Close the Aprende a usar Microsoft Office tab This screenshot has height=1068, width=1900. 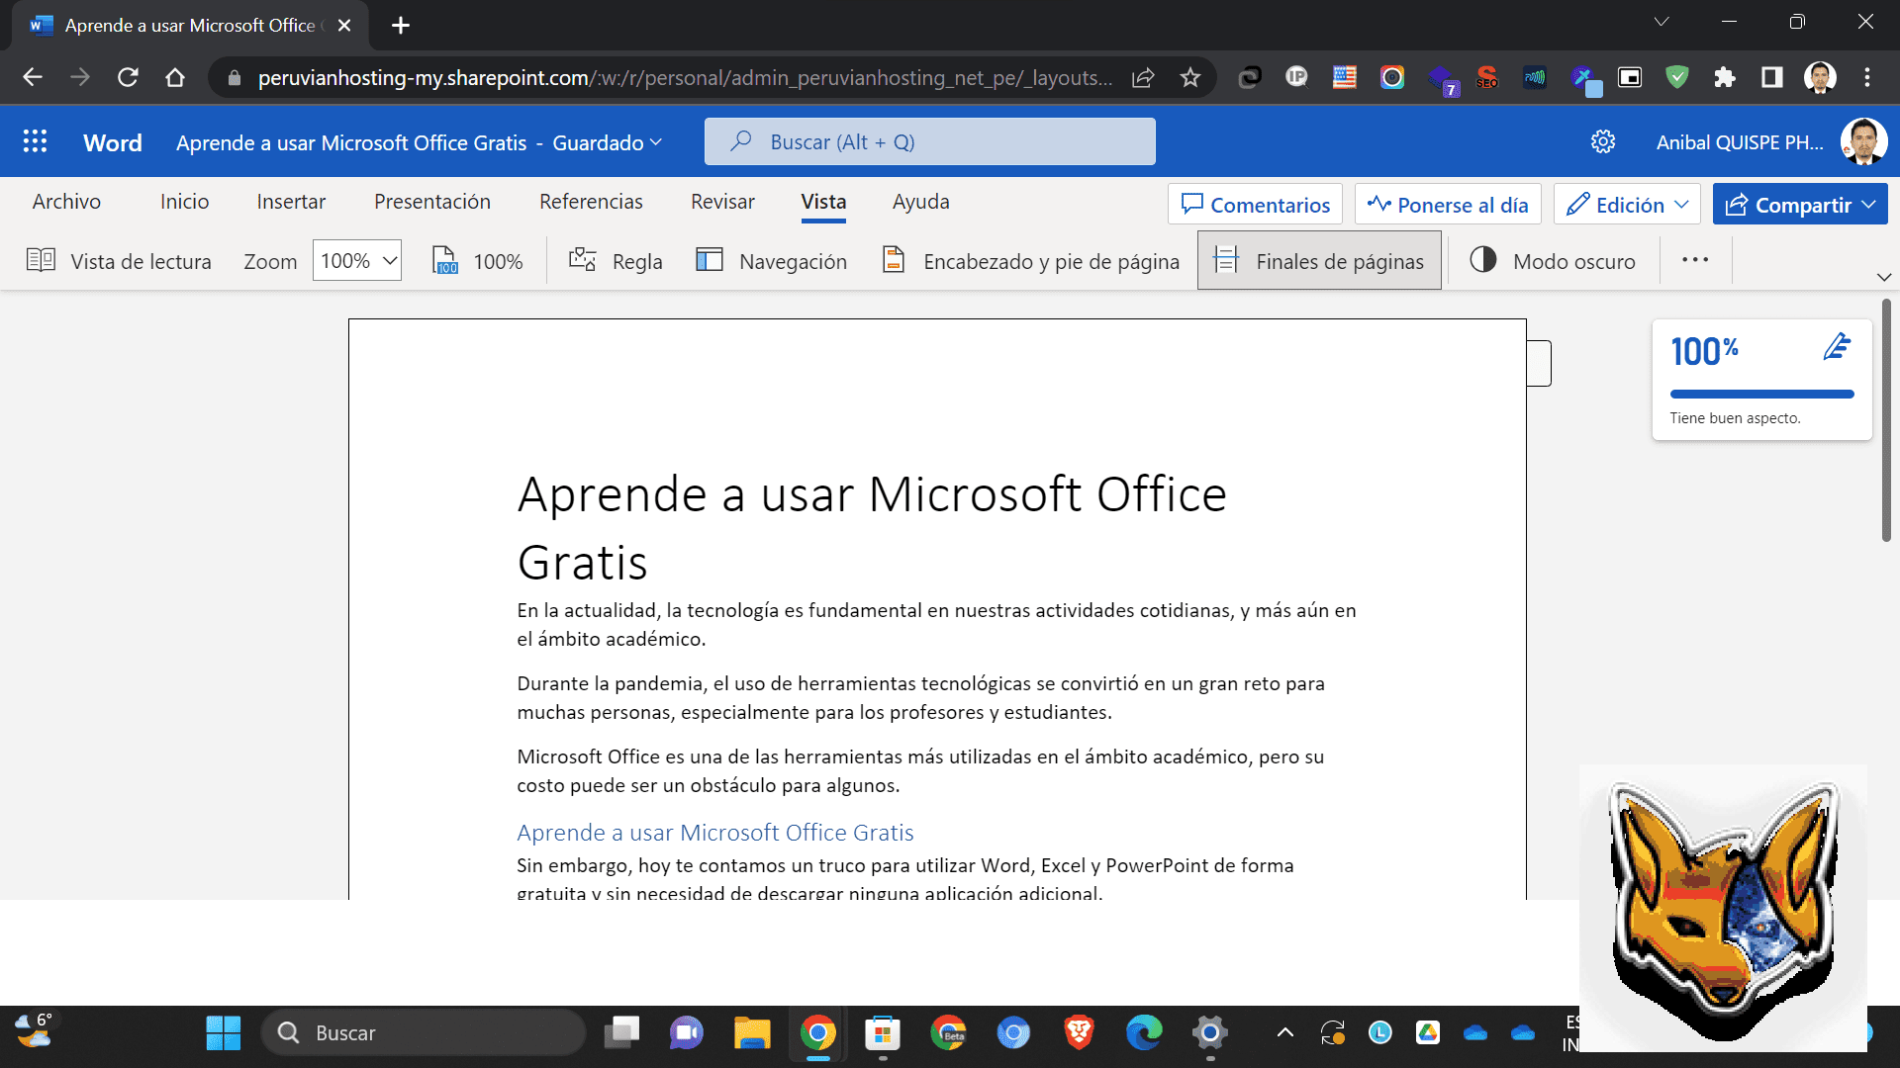tap(344, 25)
